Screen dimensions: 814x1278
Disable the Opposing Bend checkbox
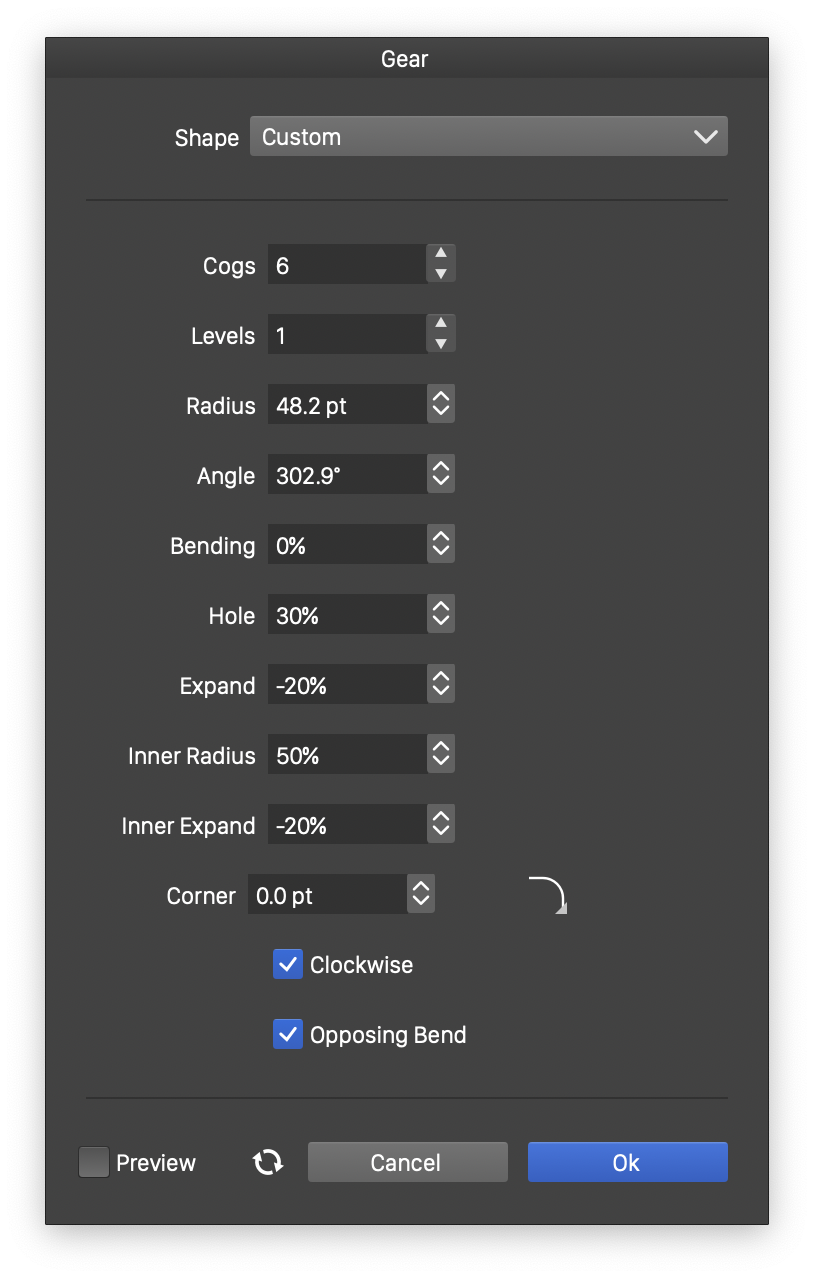[x=288, y=1035]
